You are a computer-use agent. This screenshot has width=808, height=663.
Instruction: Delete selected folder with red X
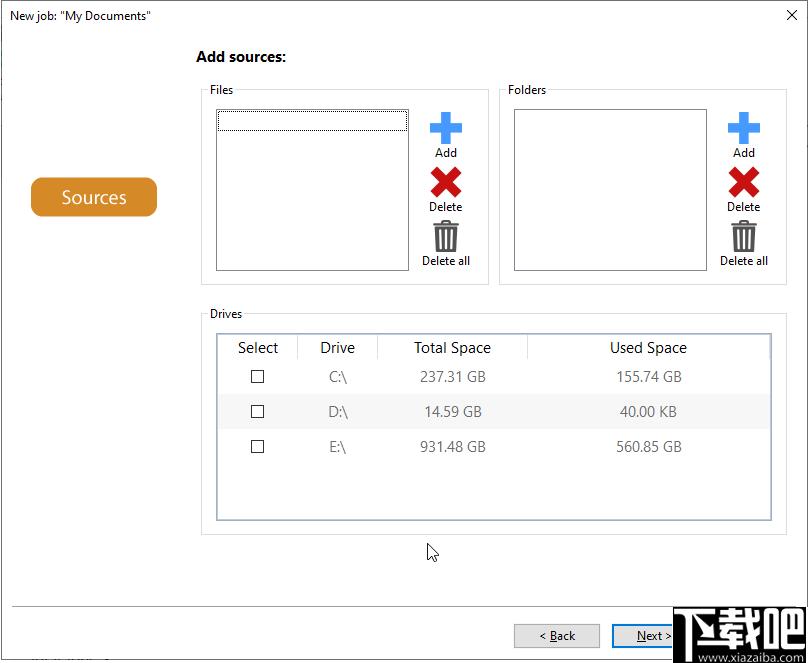pyautogui.click(x=744, y=182)
